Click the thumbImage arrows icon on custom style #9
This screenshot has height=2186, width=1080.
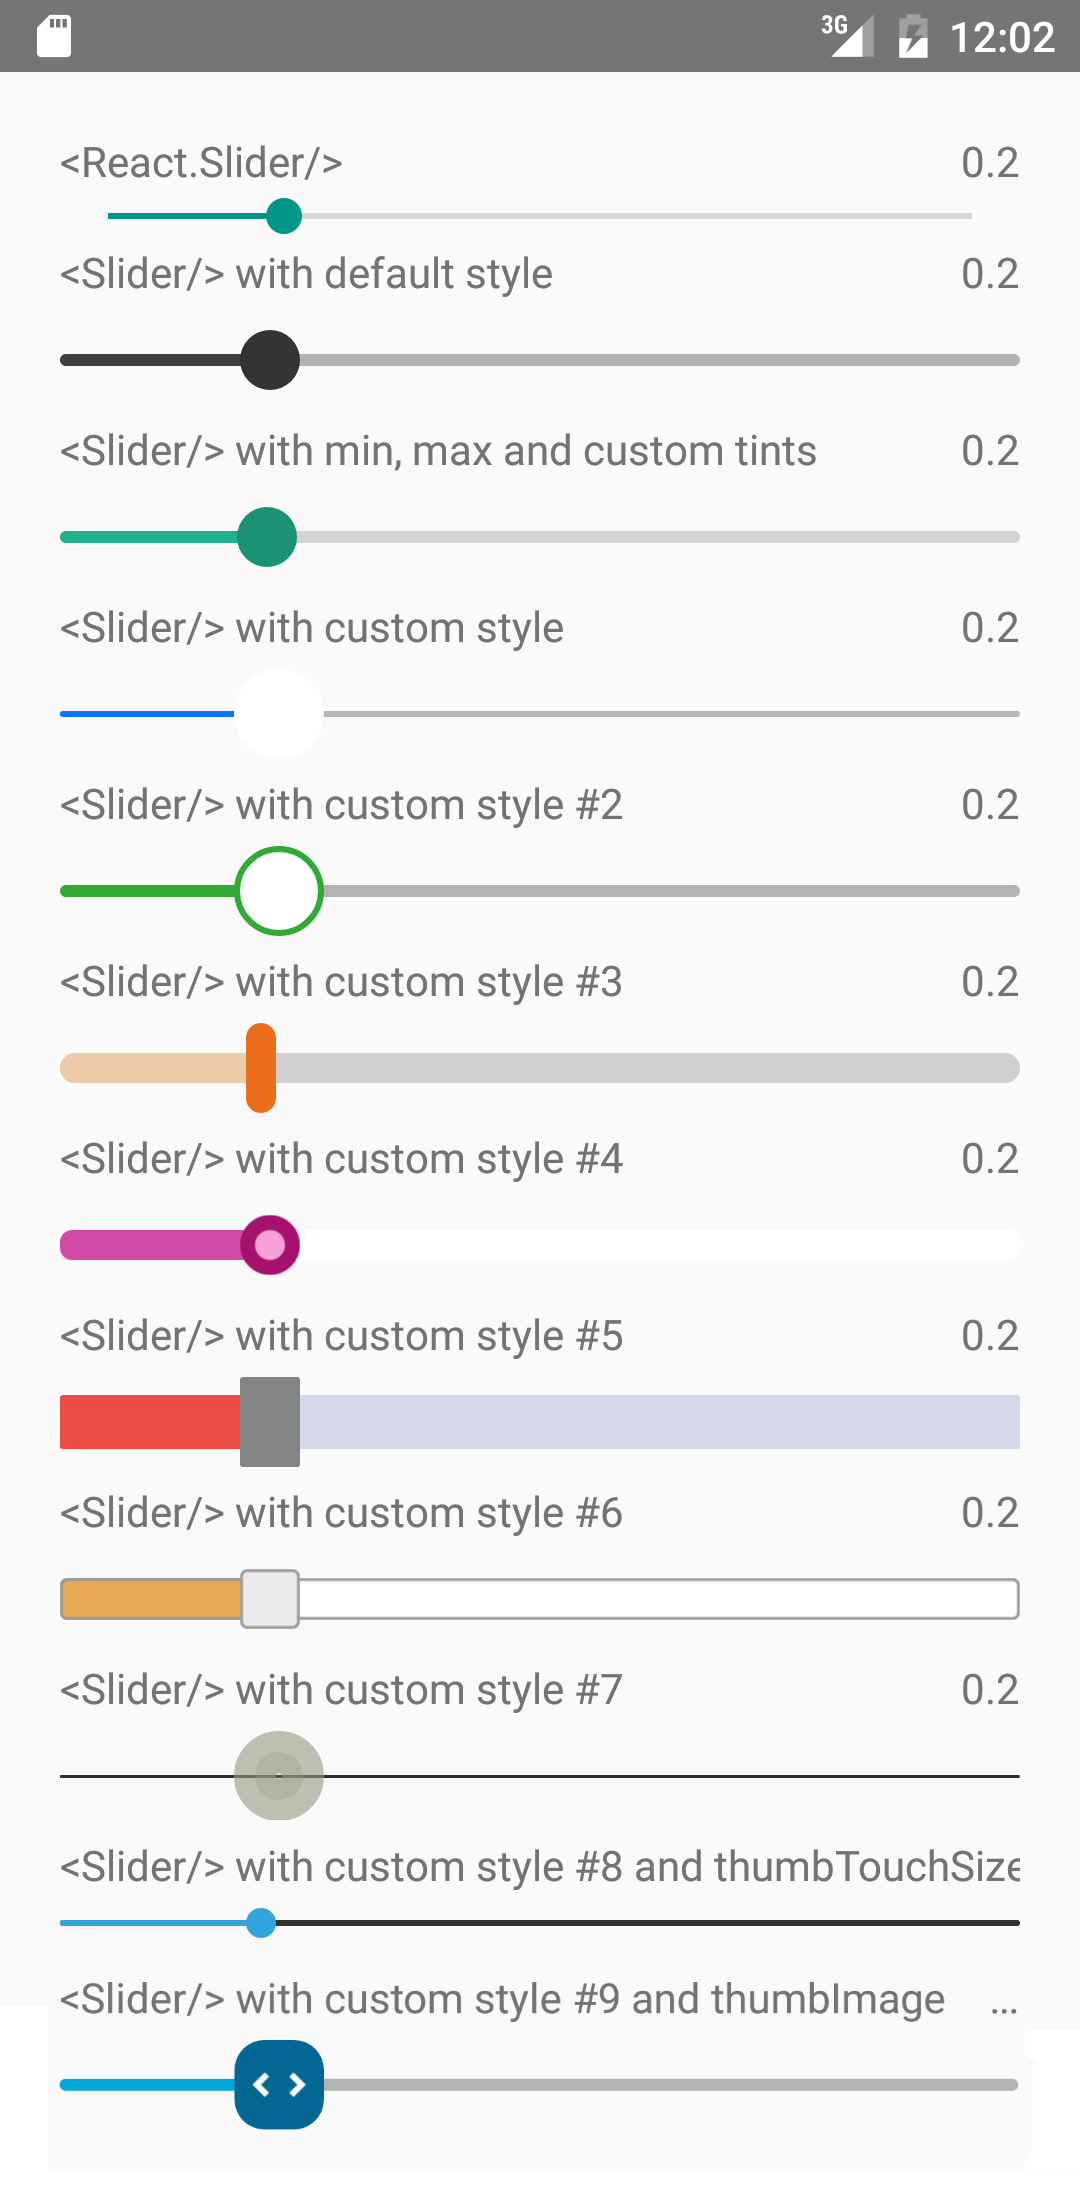pos(279,2085)
